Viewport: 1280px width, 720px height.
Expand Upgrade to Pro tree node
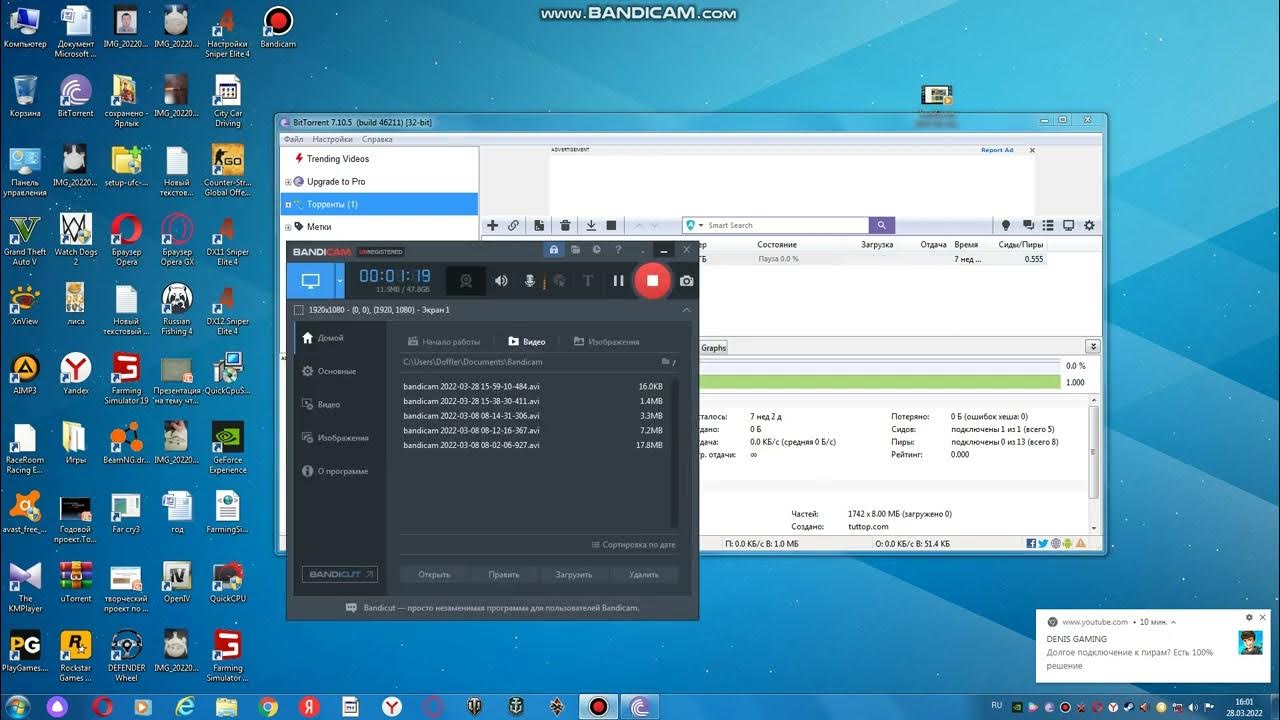click(x=288, y=182)
